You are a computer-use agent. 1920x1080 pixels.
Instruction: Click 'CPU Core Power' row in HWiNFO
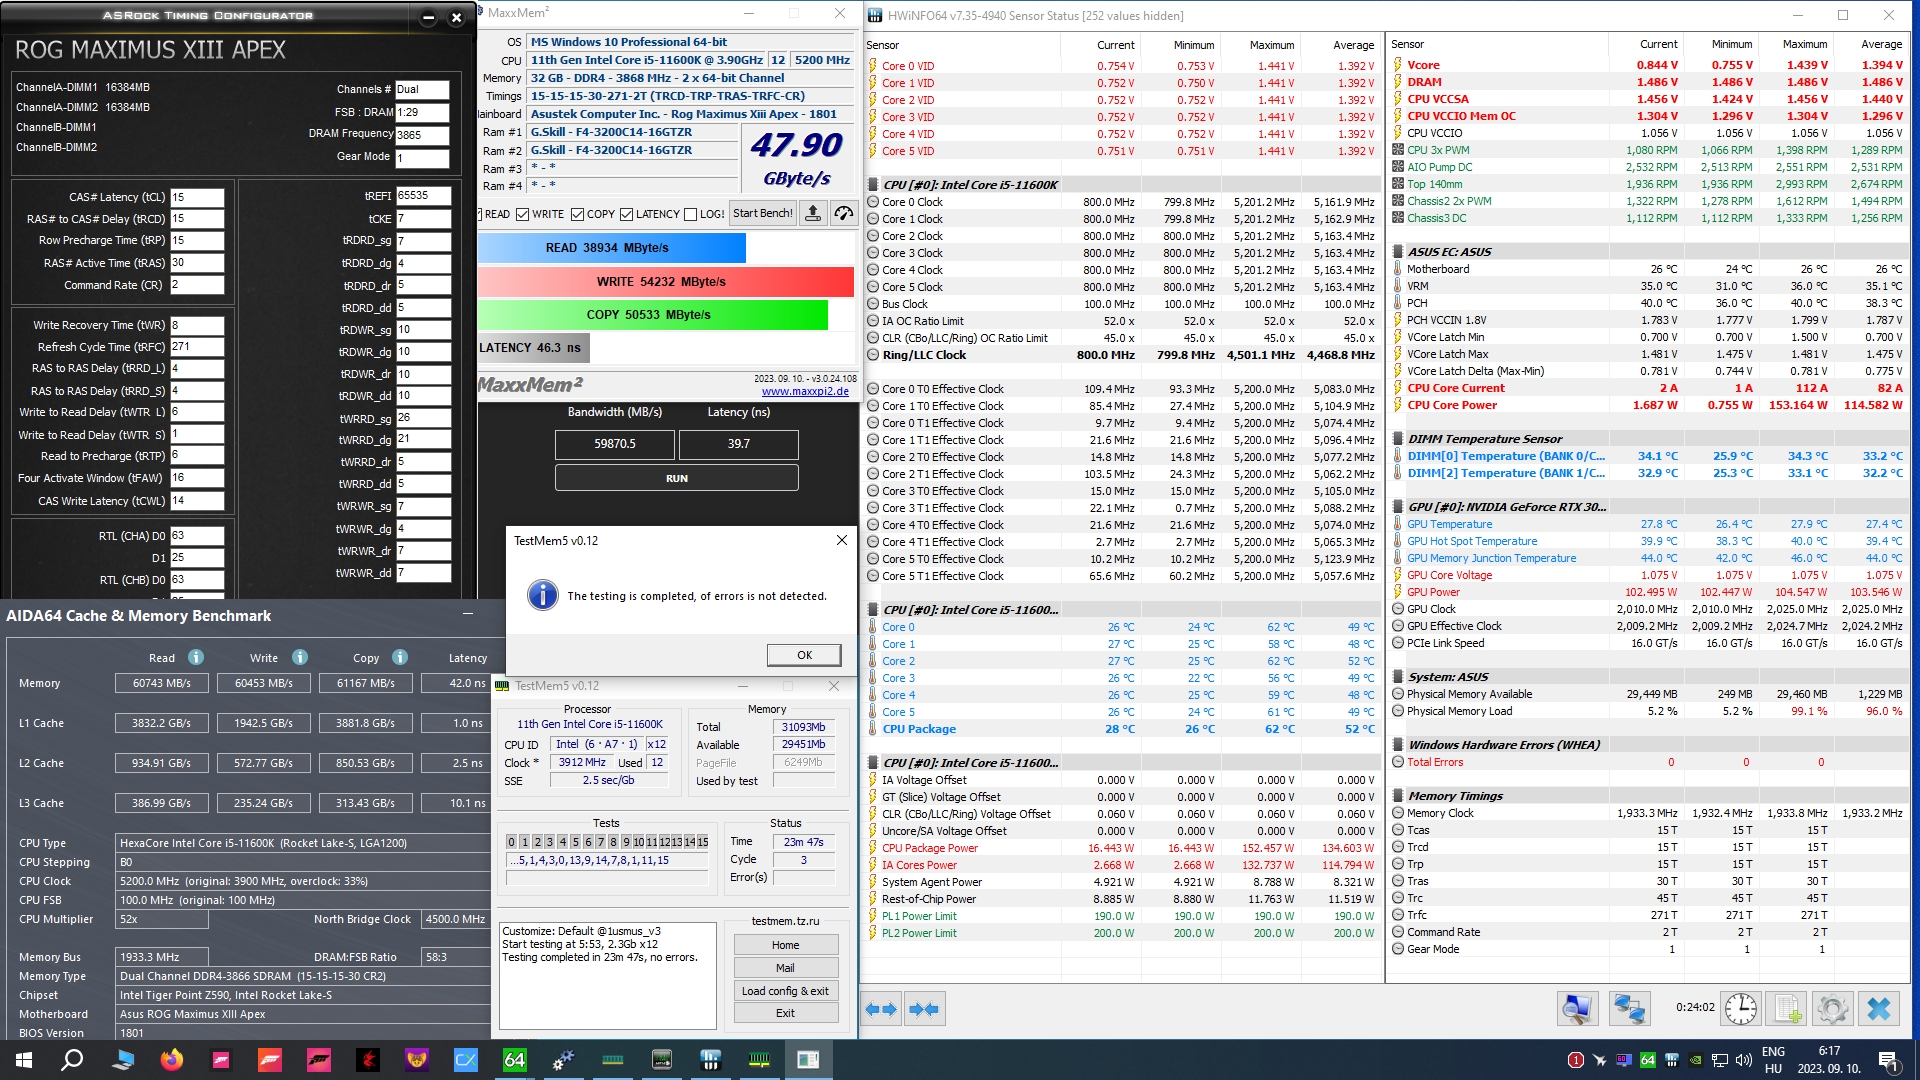coord(1648,405)
